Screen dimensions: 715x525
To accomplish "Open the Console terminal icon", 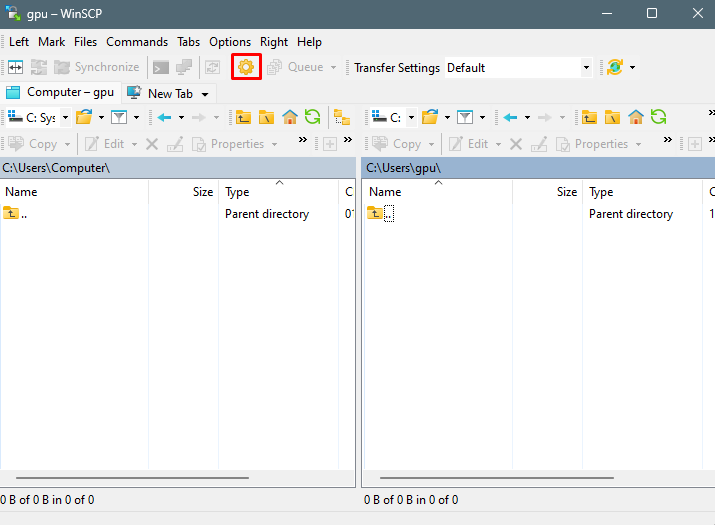I will coord(161,68).
